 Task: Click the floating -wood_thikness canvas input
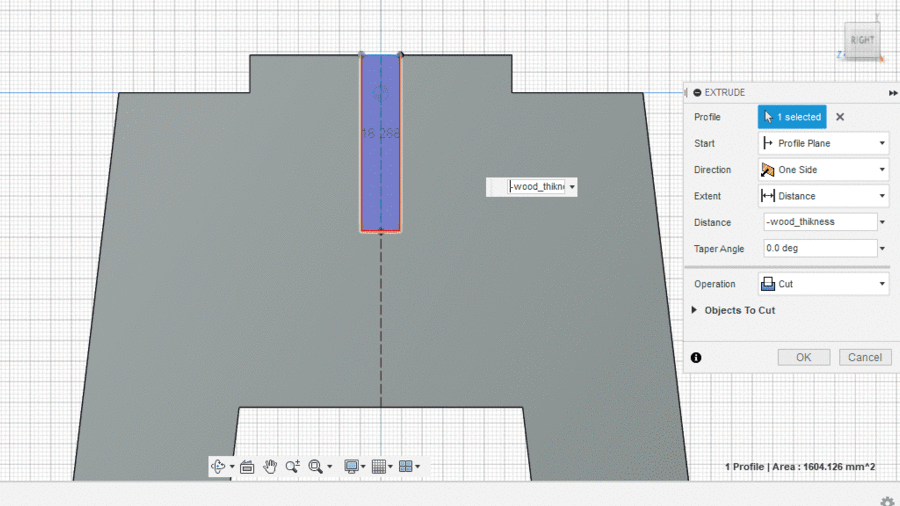pos(537,187)
